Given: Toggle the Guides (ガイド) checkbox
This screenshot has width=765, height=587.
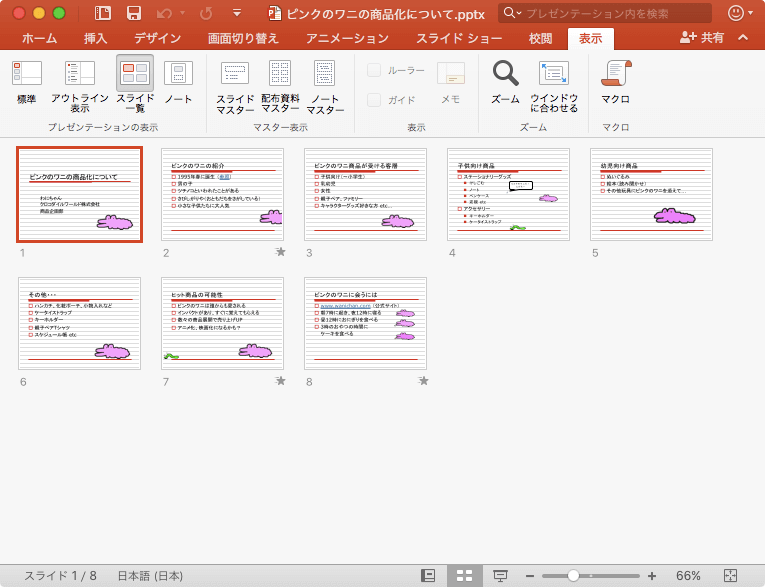Looking at the screenshot, I should tap(374, 100).
